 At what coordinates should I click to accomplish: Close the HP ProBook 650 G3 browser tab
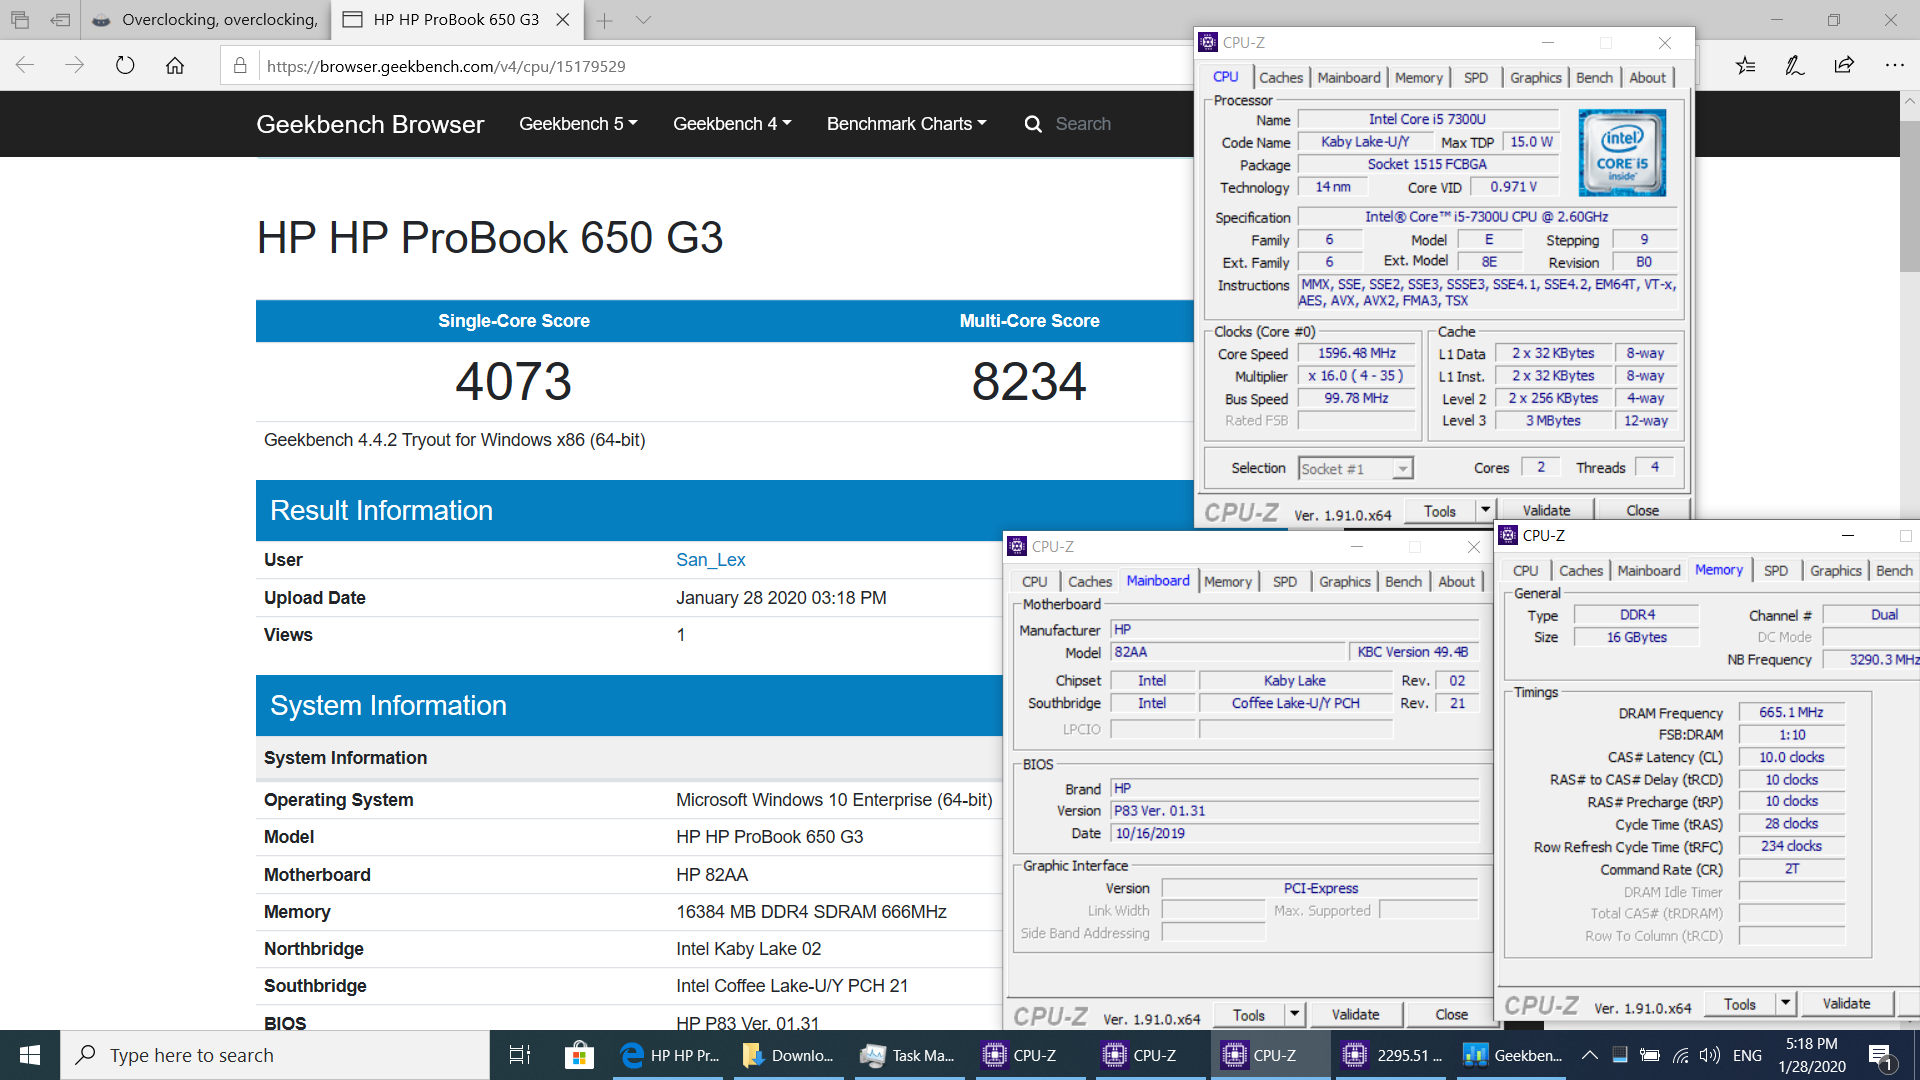click(x=563, y=20)
